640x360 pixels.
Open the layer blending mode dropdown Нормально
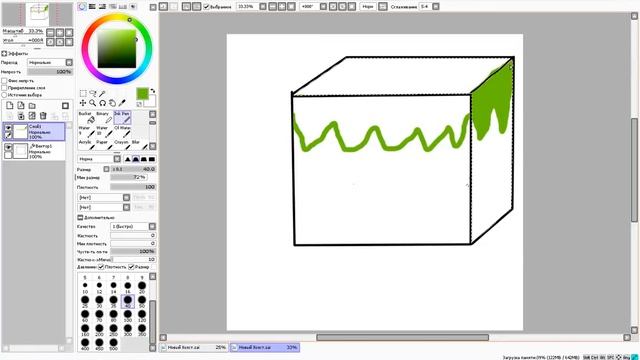(50, 62)
